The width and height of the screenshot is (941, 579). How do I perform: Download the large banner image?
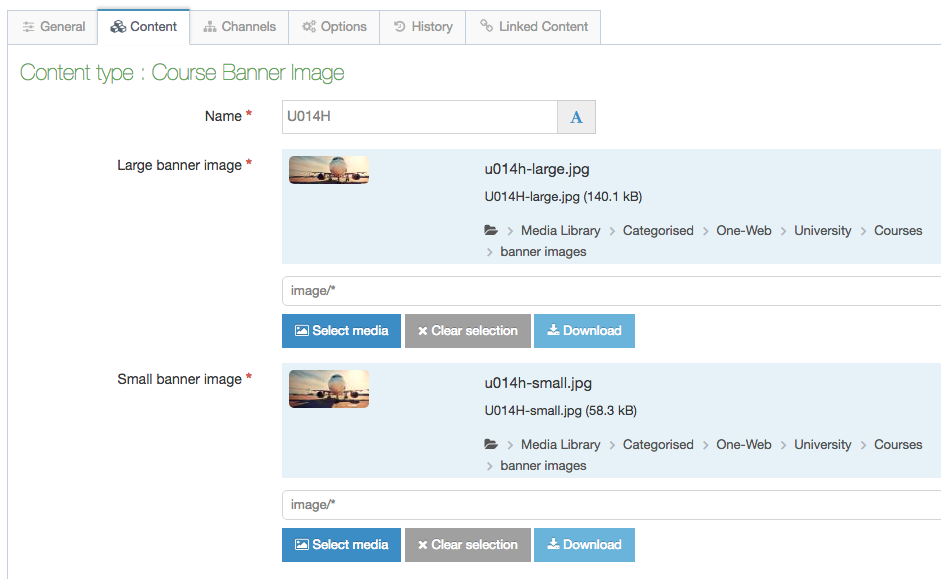tap(584, 331)
